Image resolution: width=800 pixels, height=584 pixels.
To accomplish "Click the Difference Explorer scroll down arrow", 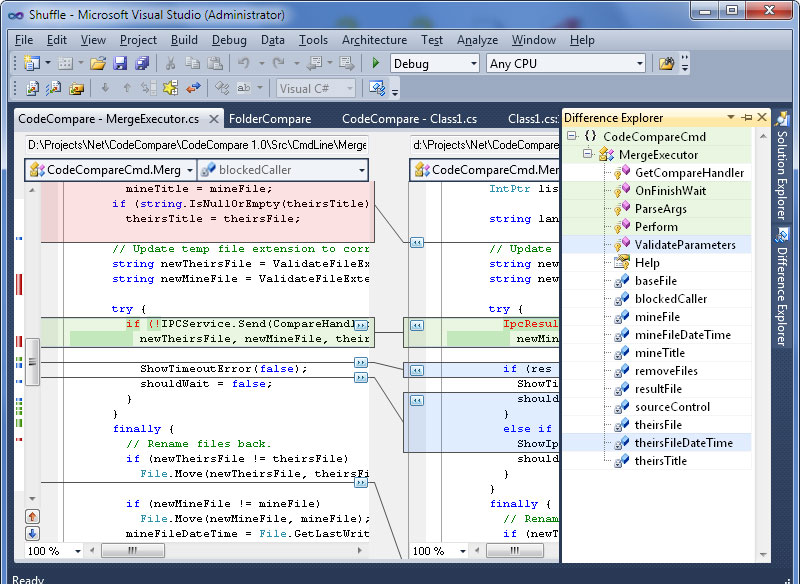I will tap(763, 554).
